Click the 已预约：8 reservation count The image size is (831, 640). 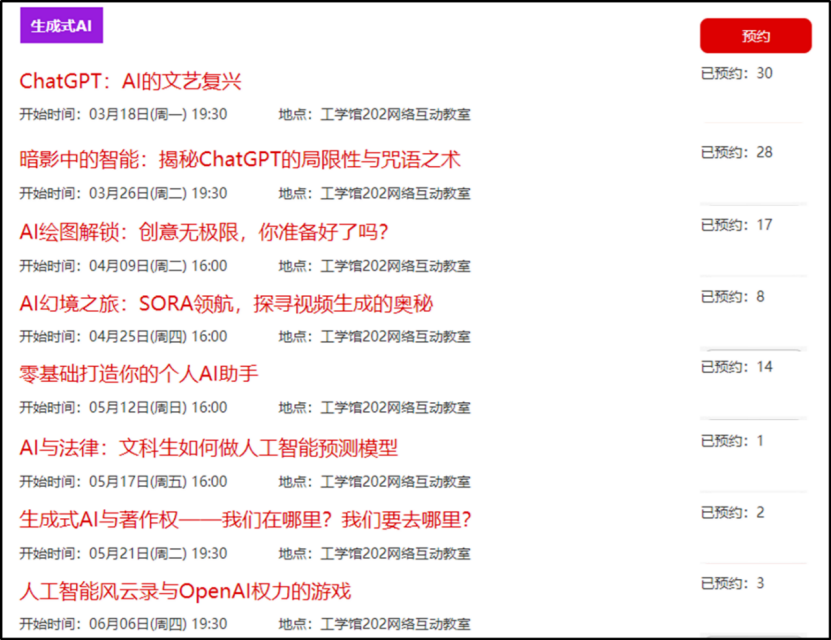pyautogui.click(x=733, y=297)
